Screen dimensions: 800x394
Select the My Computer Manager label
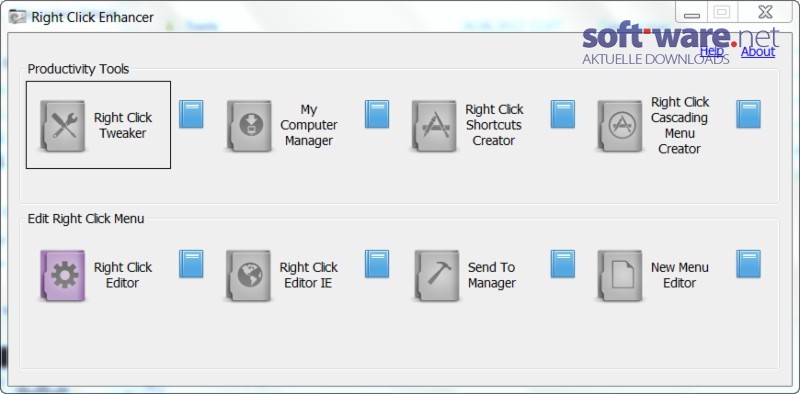point(309,126)
